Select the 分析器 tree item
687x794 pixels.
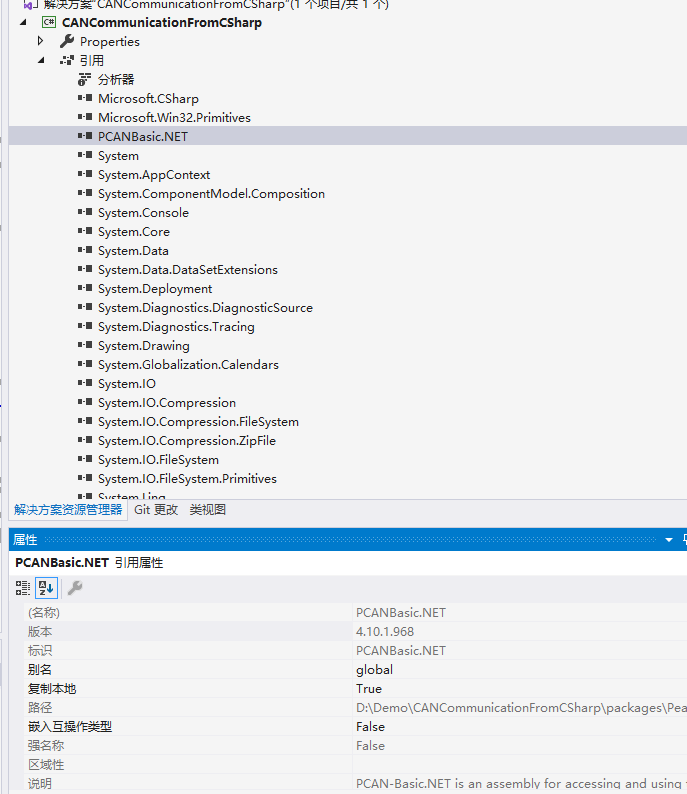116,80
